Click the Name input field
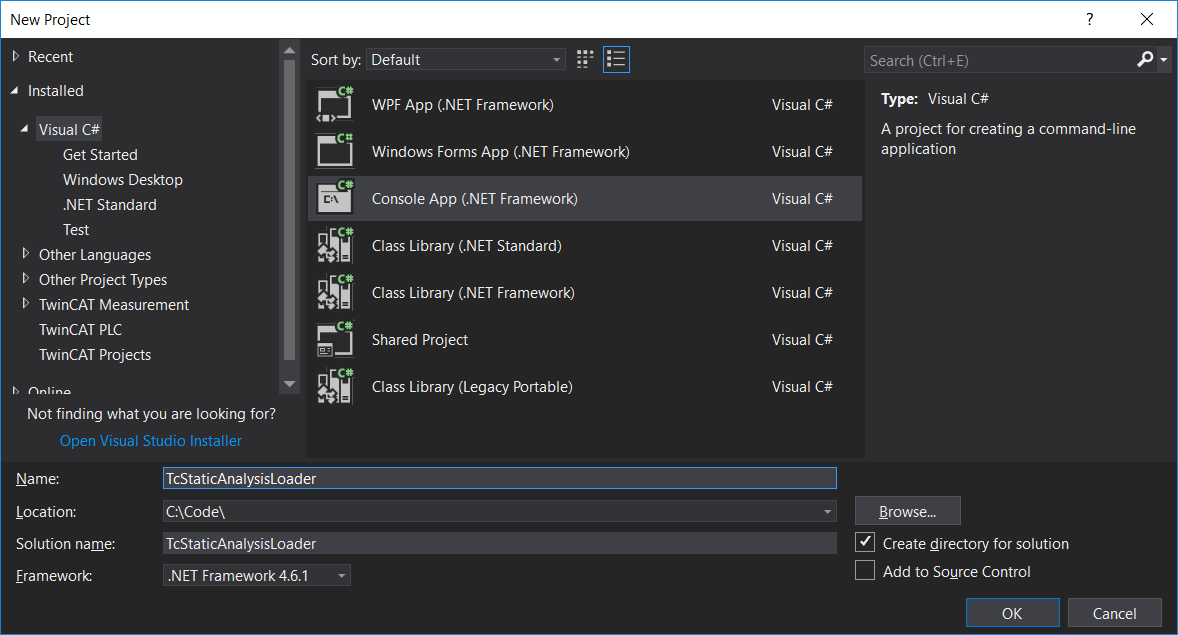The image size is (1178, 635). [x=500, y=479]
